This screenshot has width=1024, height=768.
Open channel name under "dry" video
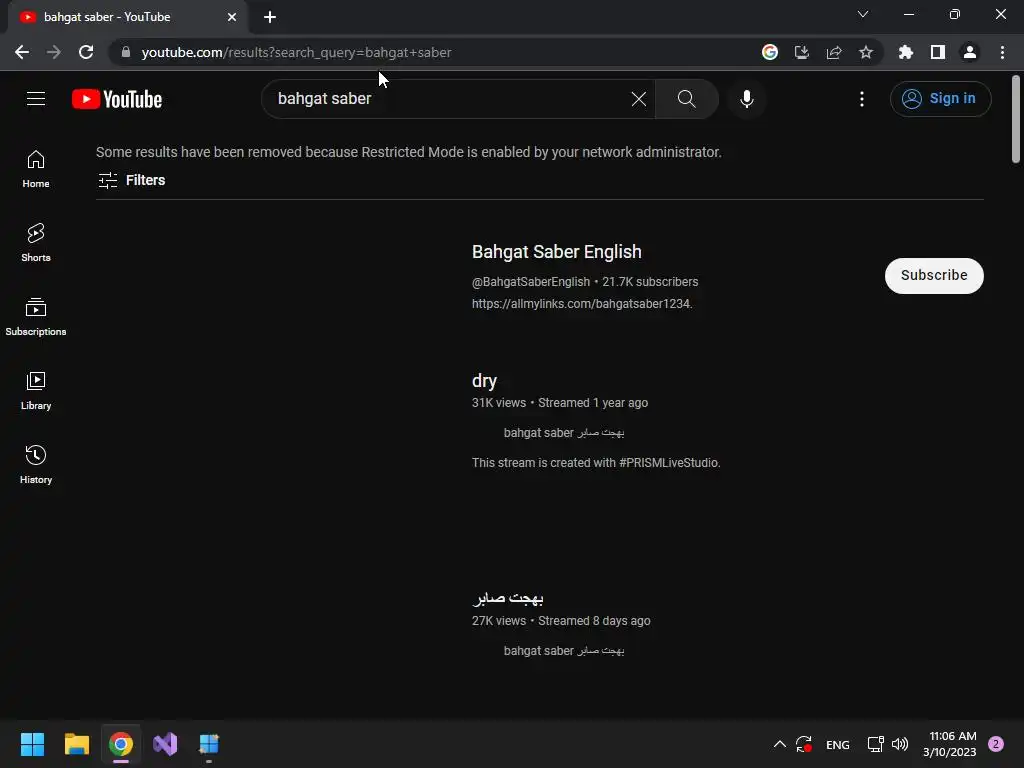(564, 433)
